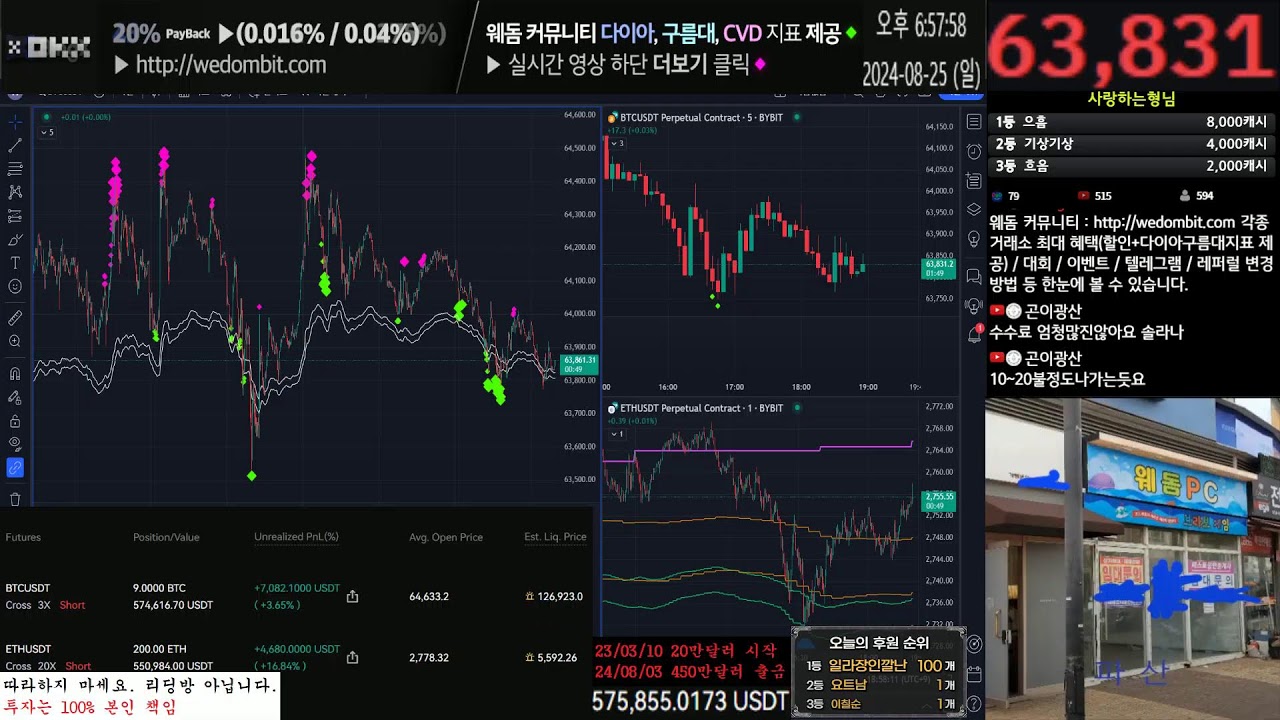Open the alerts clock icon
This screenshot has width=1280, height=720.
pos(973,152)
